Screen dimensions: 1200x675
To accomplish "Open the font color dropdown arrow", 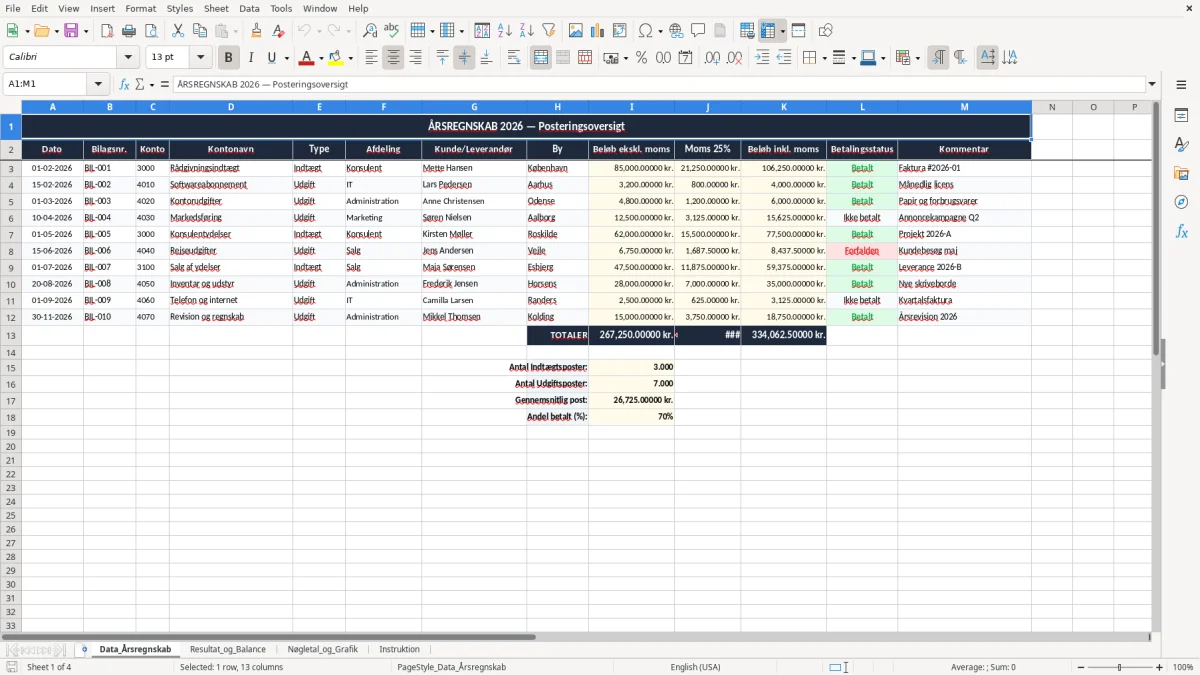I will coord(321,58).
